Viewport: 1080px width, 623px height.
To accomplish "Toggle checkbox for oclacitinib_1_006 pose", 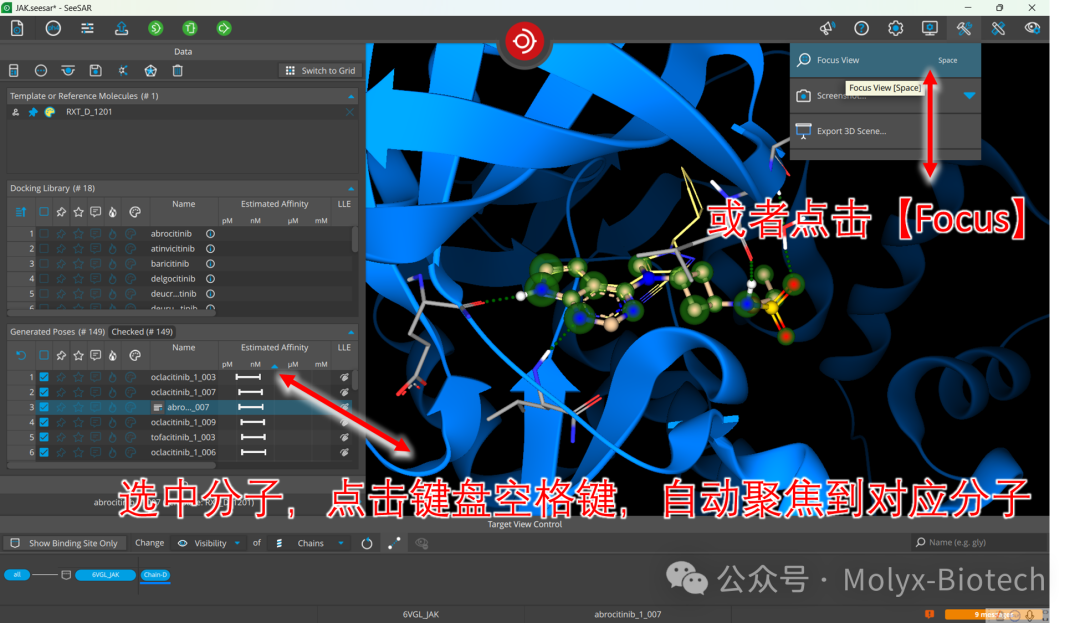I will click(44, 452).
